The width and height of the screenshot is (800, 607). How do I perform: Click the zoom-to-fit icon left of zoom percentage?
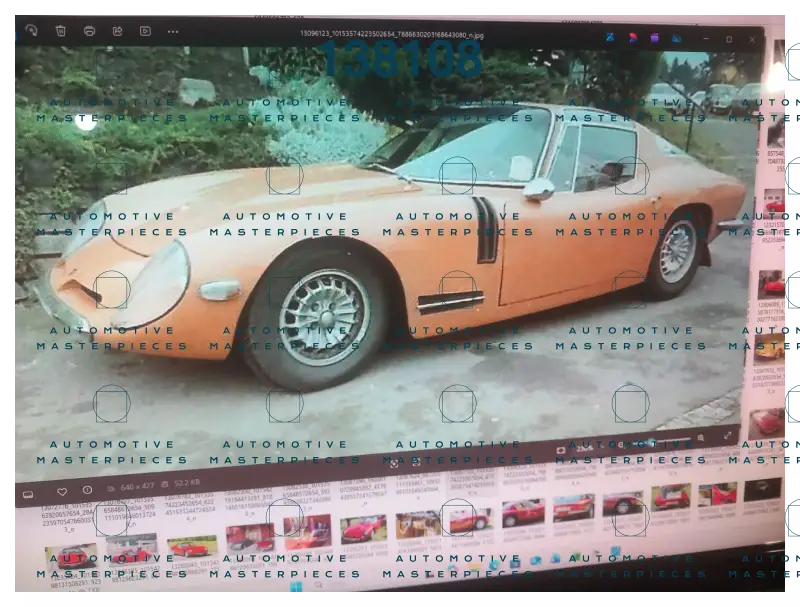(561, 450)
